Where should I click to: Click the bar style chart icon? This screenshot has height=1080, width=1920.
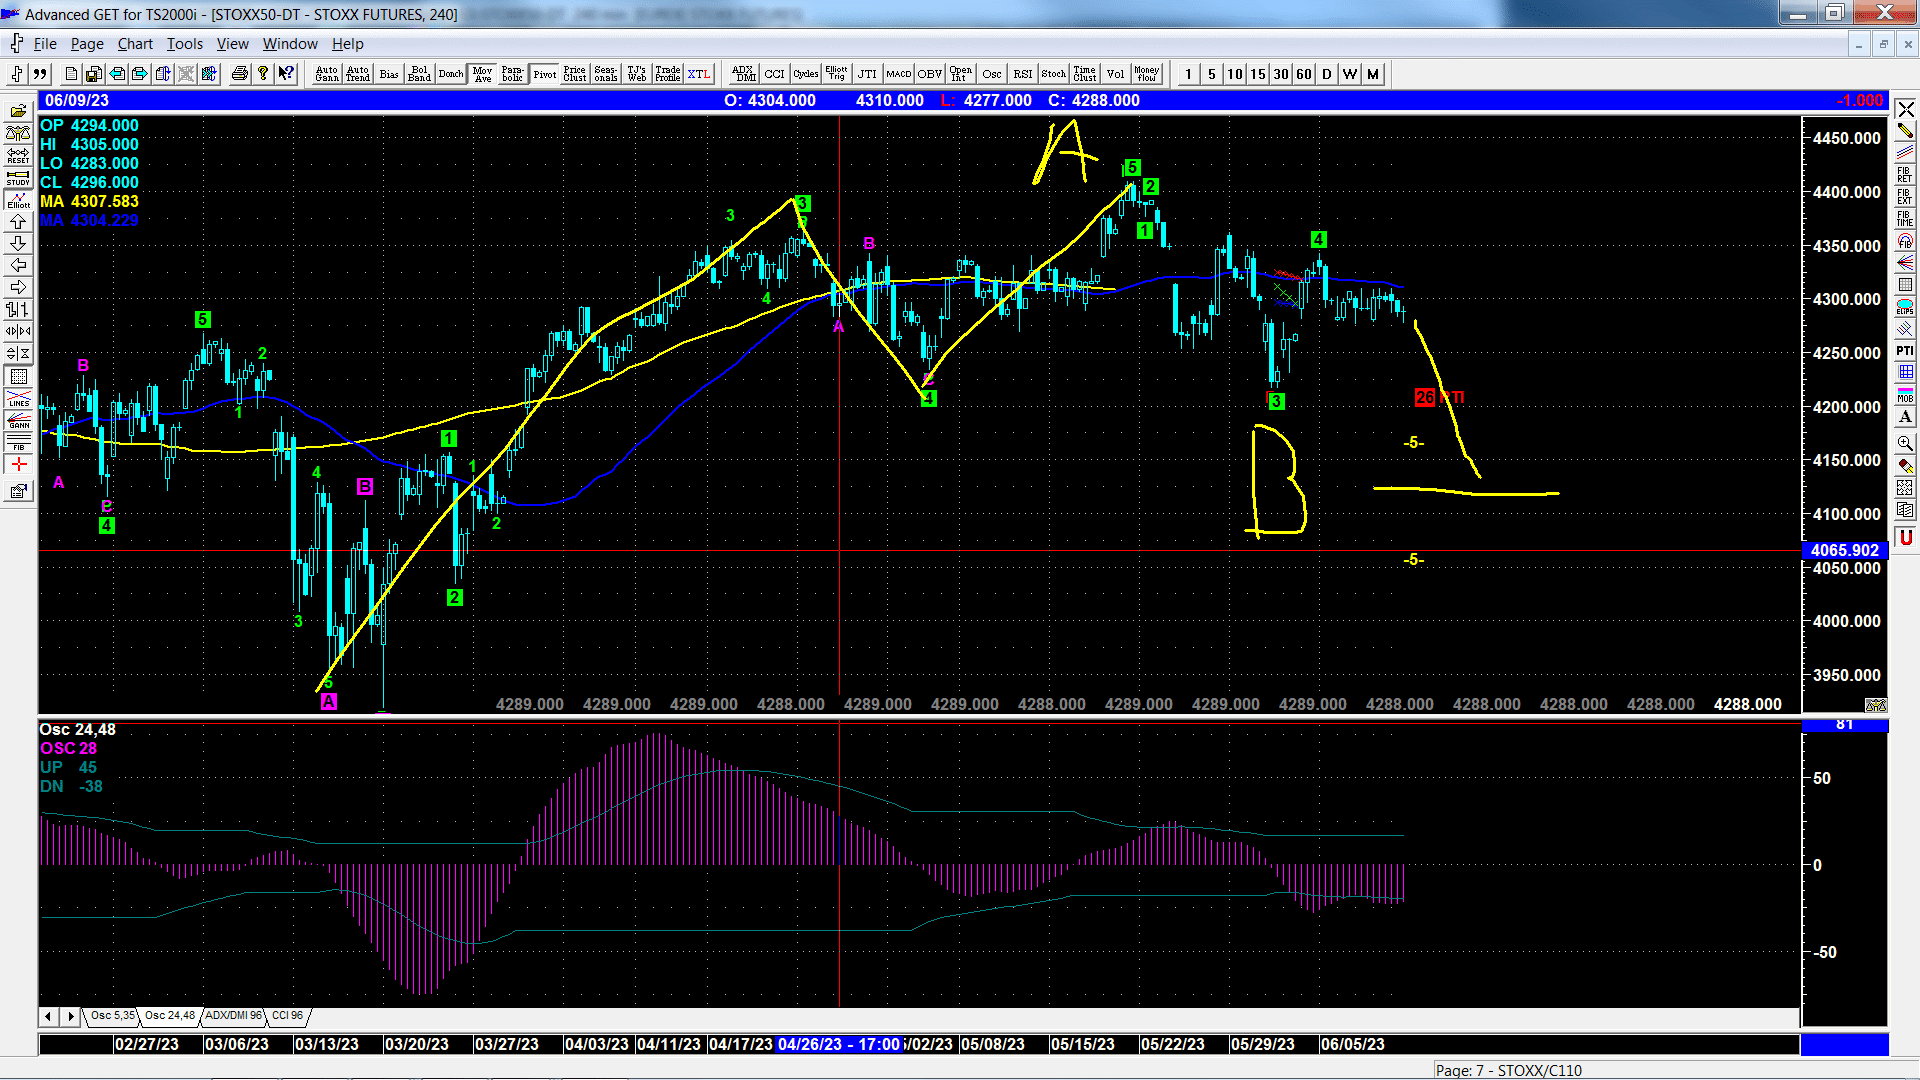click(x=18, y=309)
